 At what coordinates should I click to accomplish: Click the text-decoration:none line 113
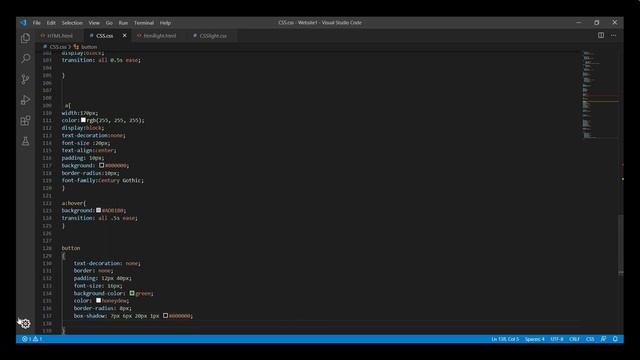click(93, 136)
